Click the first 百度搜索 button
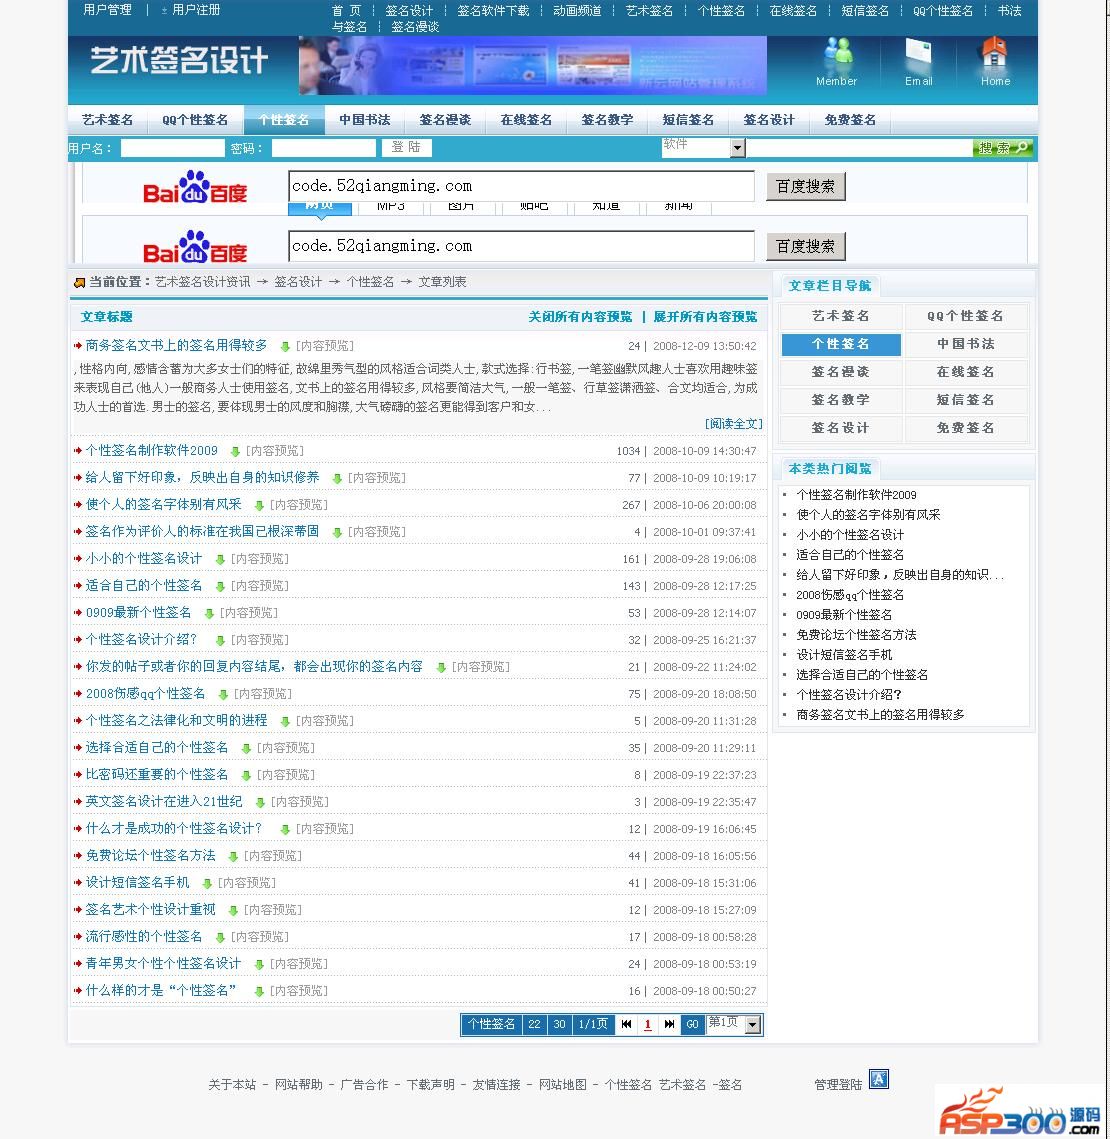The height and width of the screenshot is (1139, 1110). 806,187
